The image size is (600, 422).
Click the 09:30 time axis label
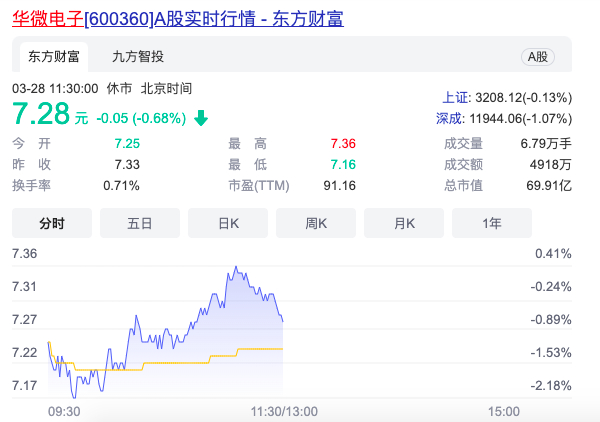[64, 412]
